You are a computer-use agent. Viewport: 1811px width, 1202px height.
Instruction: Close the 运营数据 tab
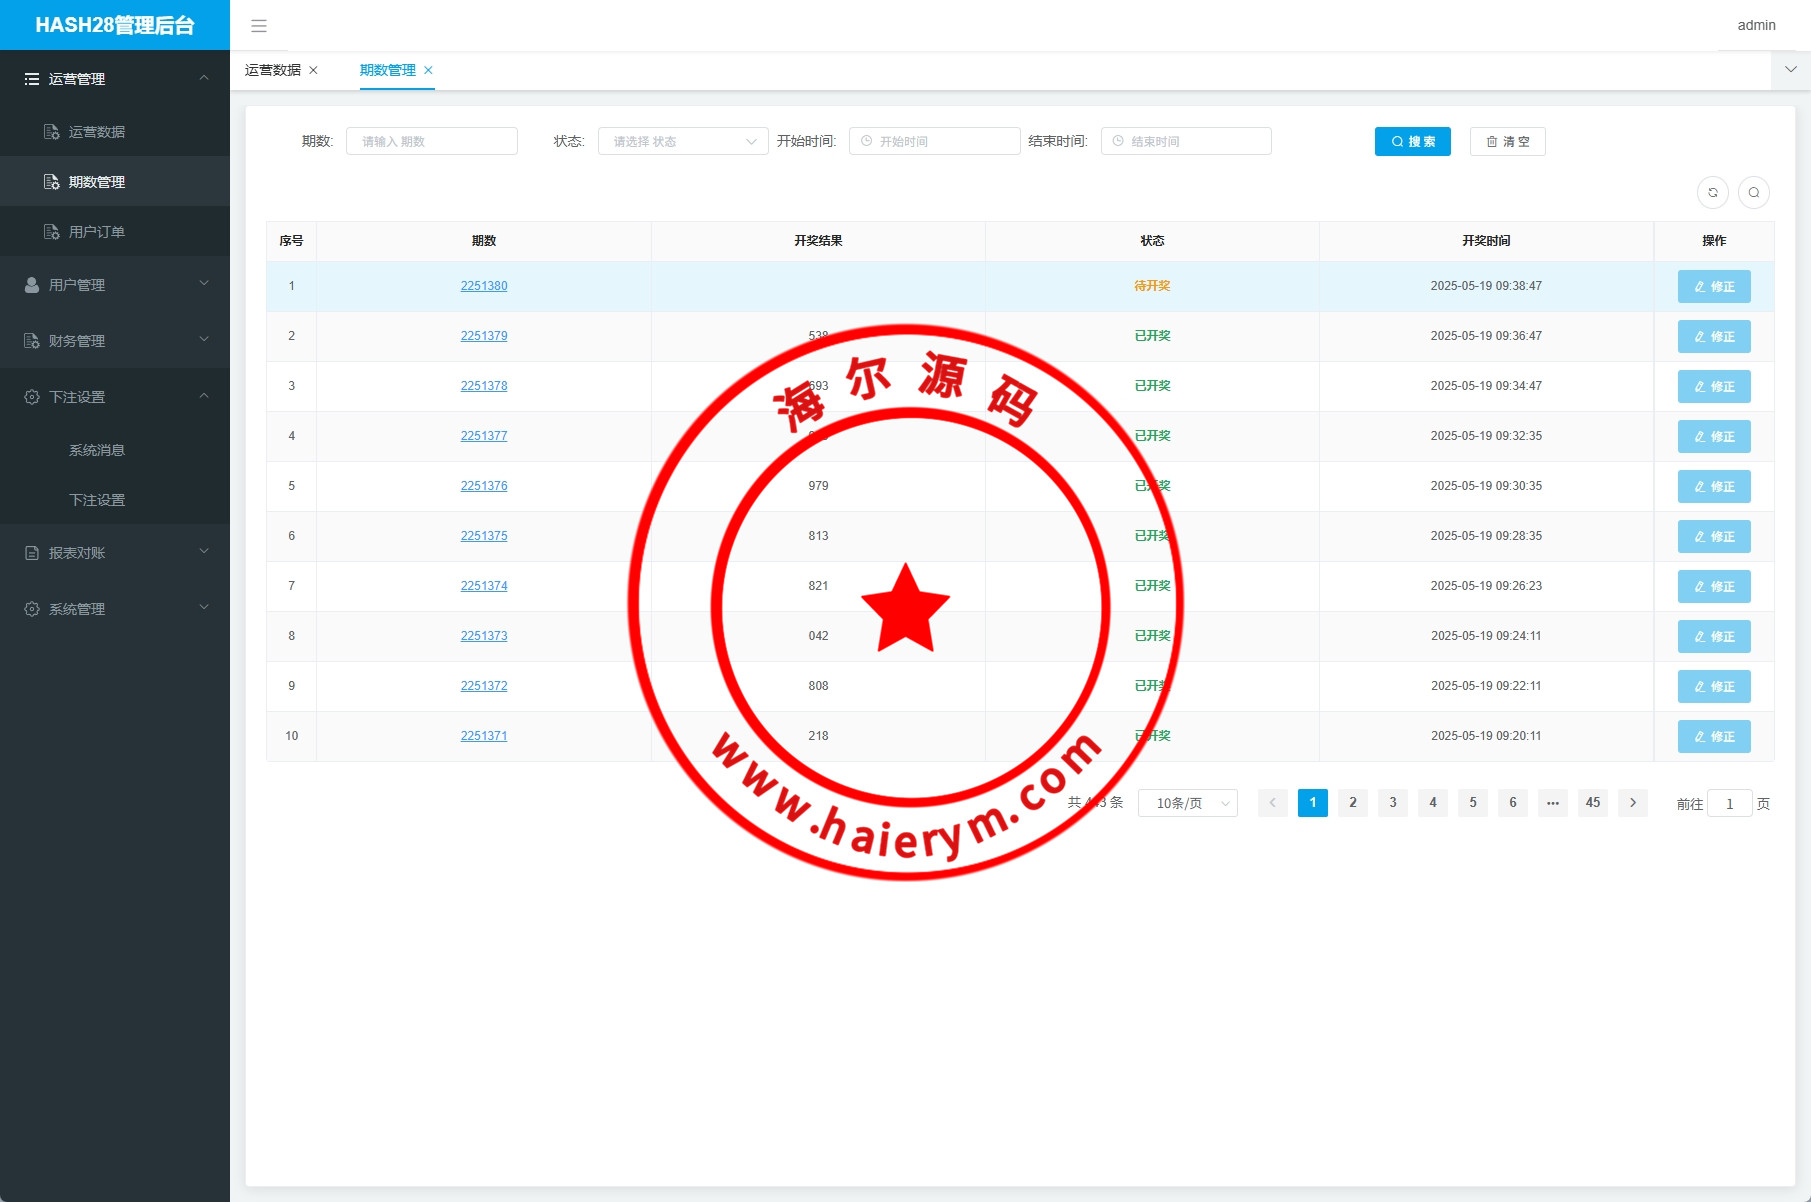[x=314, y=70]
